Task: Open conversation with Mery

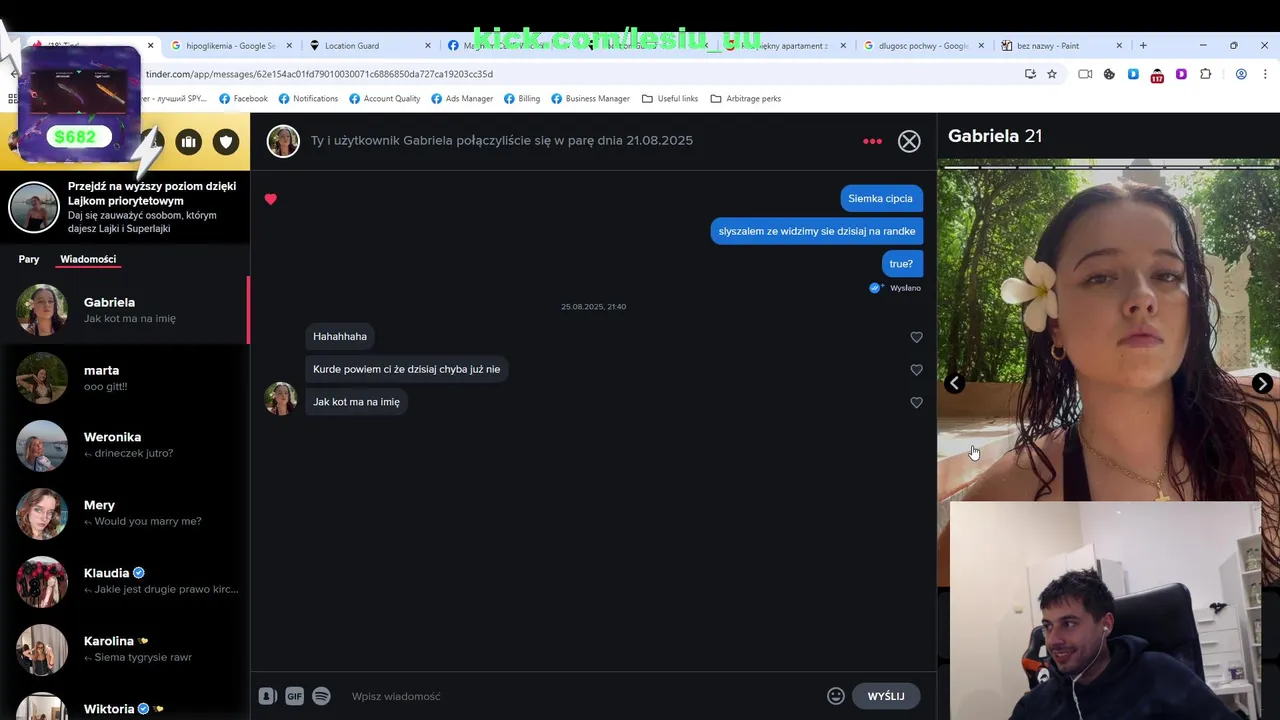Action: point(125,513)
